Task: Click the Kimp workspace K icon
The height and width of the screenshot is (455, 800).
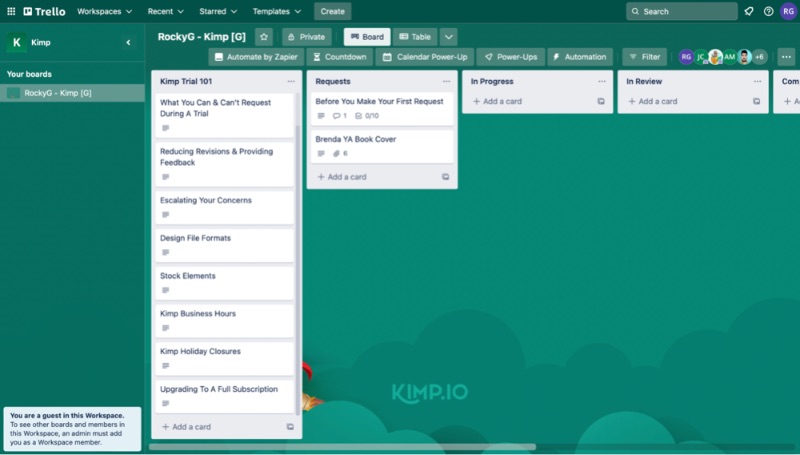Action: 16,42
